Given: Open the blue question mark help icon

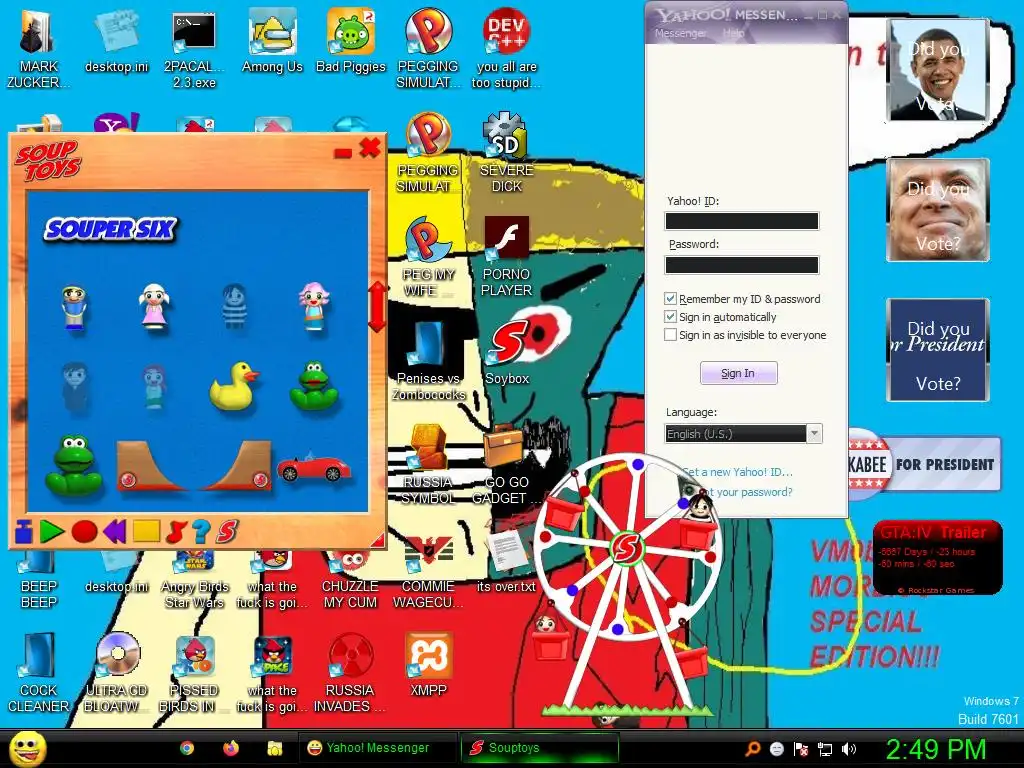Looking at the screenshot, I should (x=201, y=532).
